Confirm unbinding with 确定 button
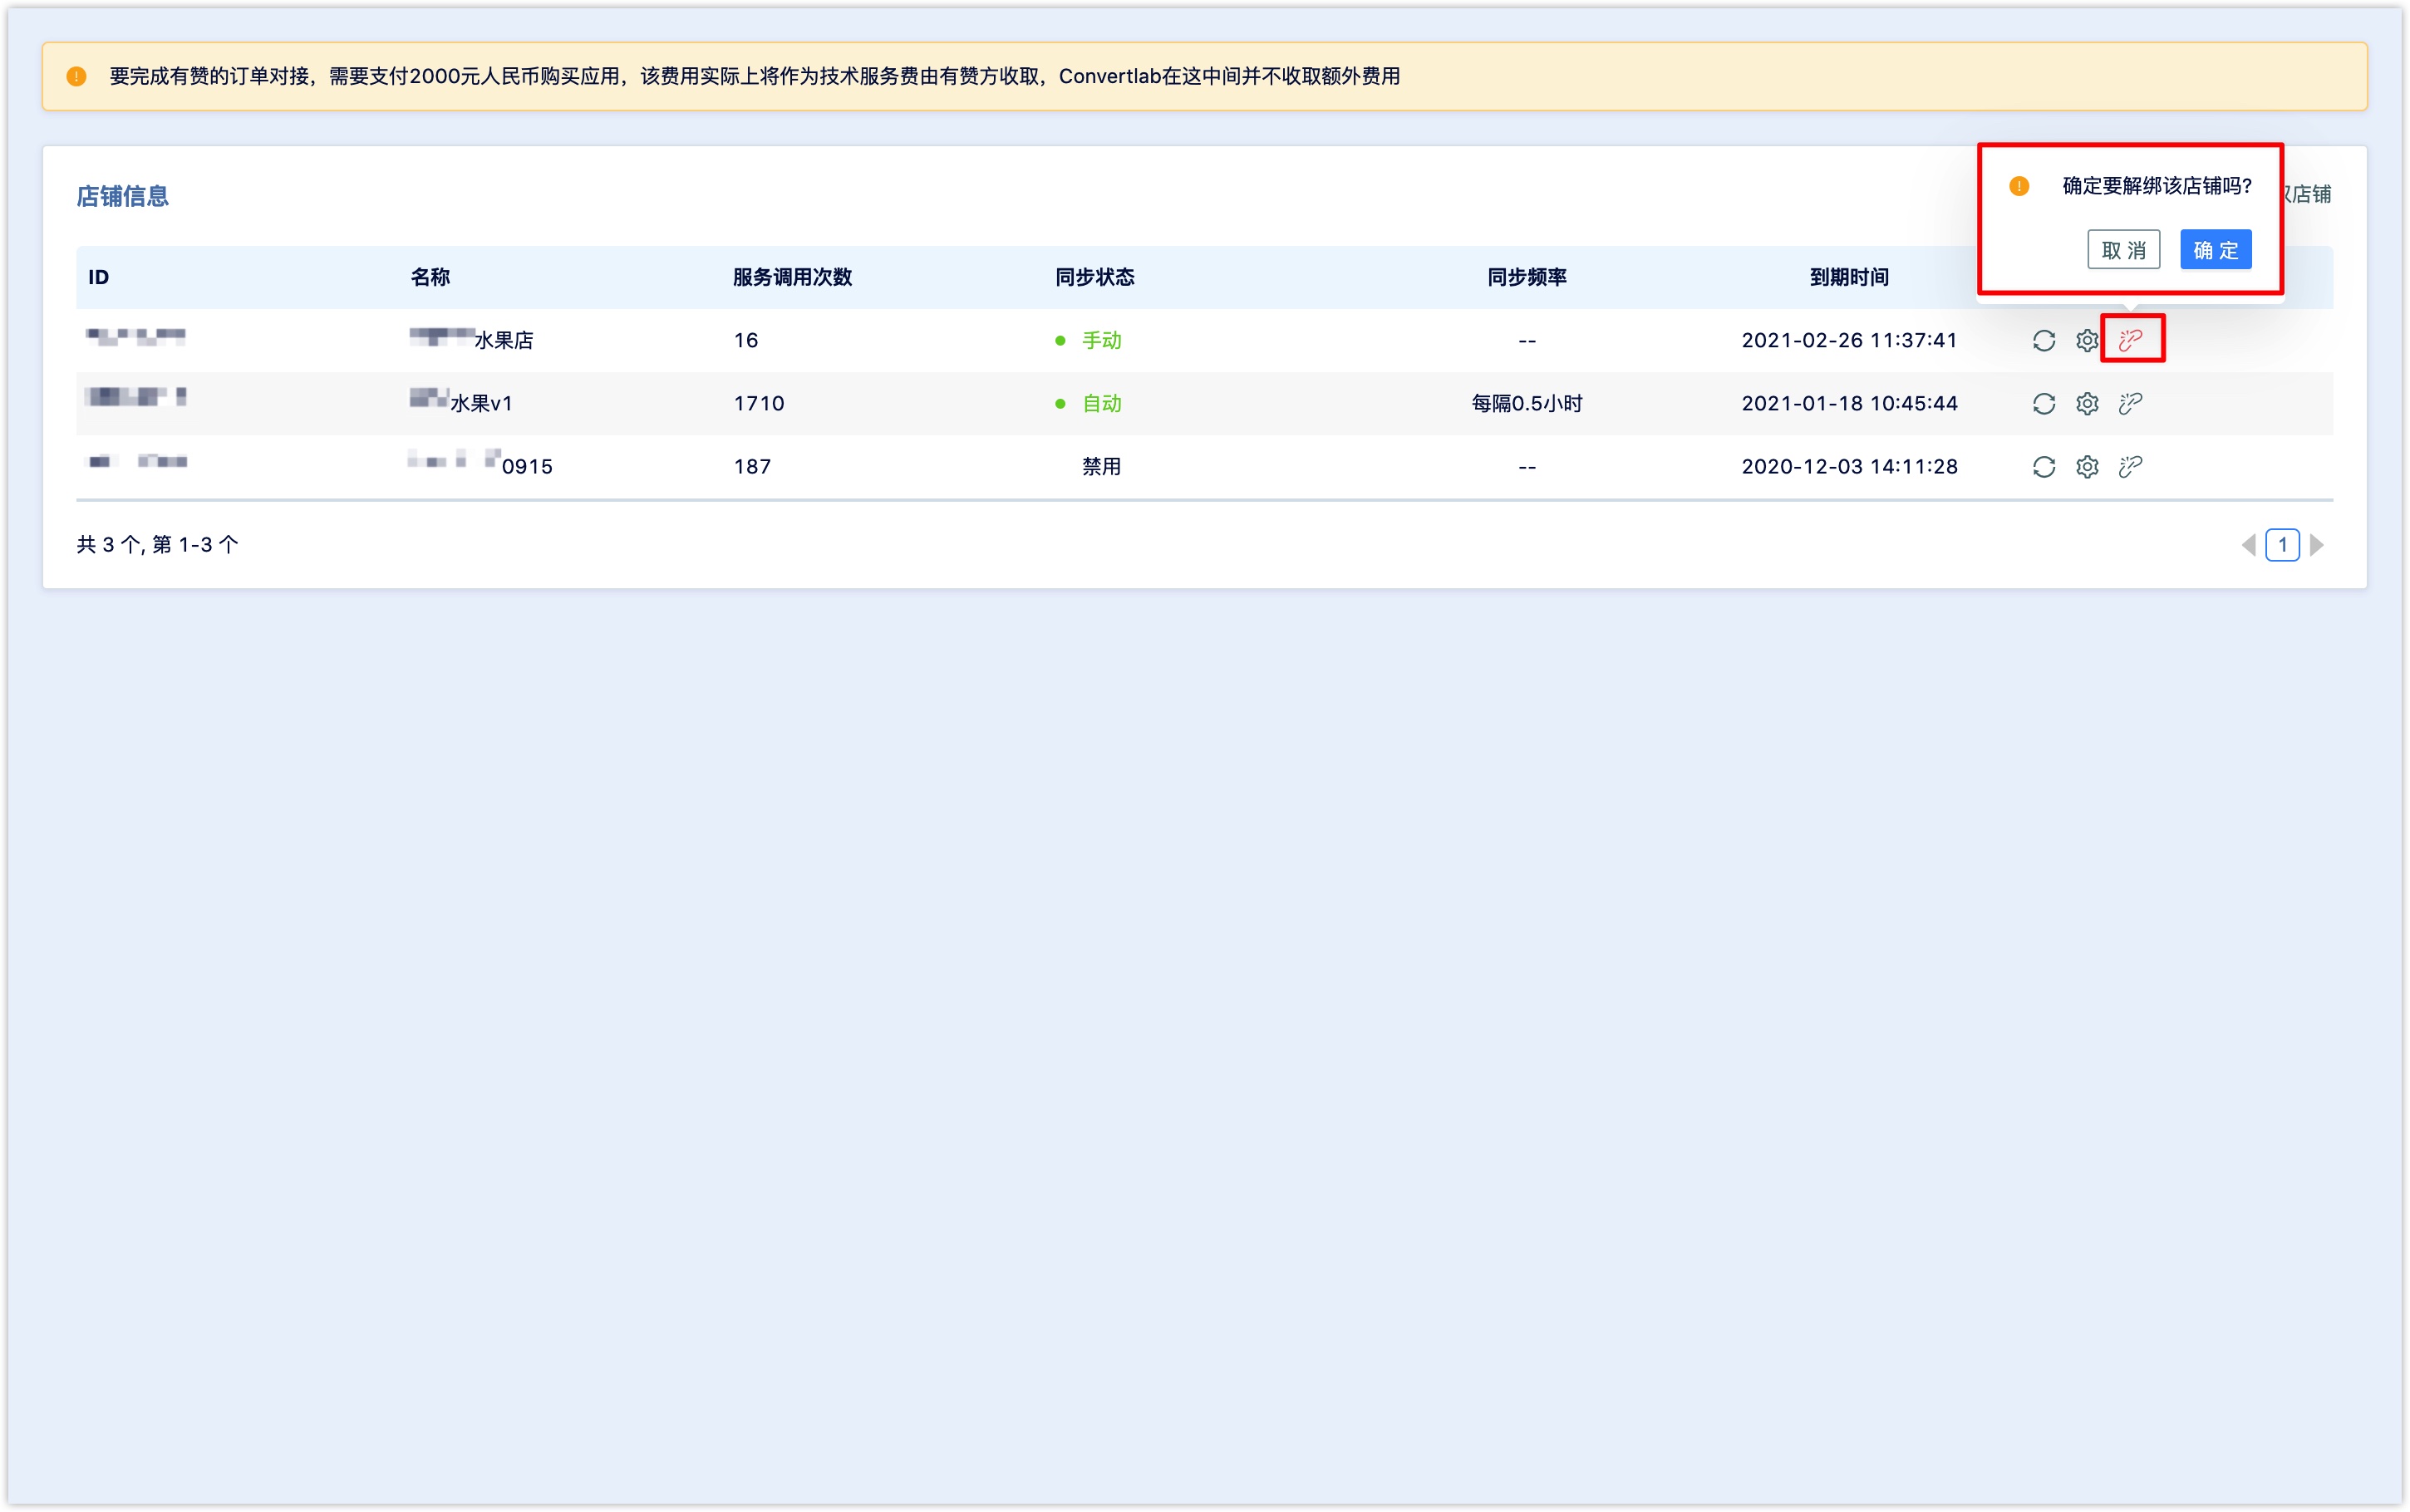The image size is (2410, 1512). [x=2215, y=250]
